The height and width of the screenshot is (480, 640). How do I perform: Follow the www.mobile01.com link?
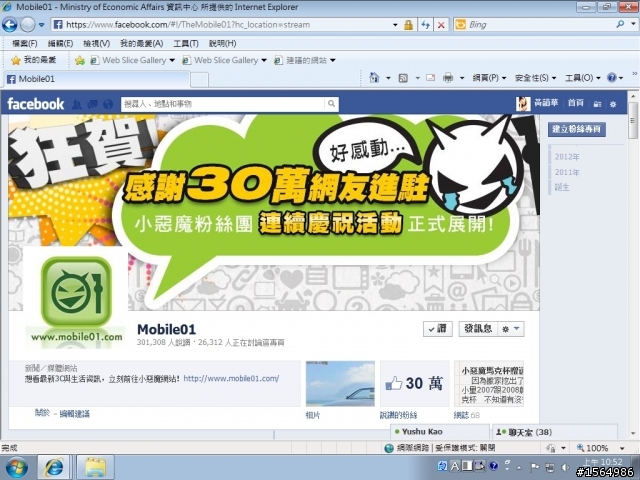click(x=231, y=378)
